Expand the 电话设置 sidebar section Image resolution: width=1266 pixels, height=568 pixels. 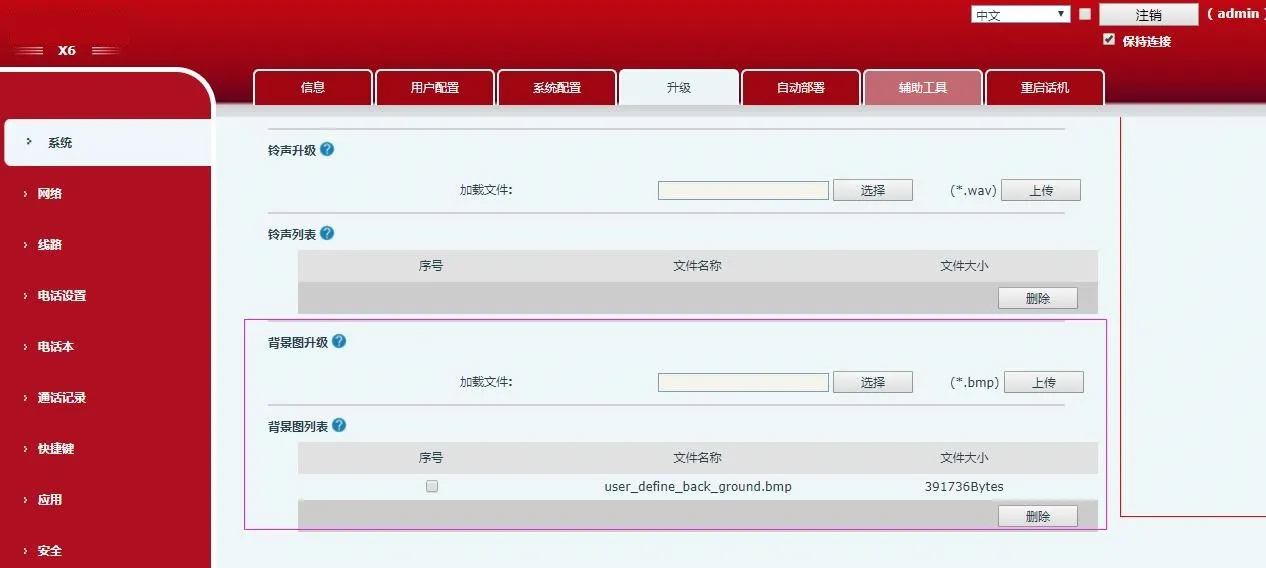point(62,296)
